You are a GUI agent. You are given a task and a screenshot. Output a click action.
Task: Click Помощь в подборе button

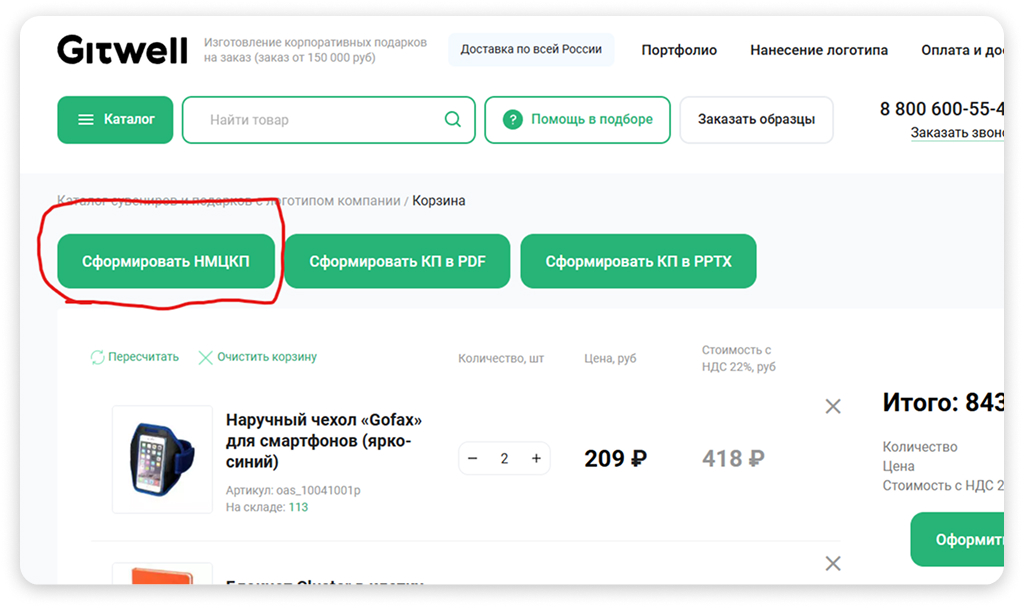576,120
